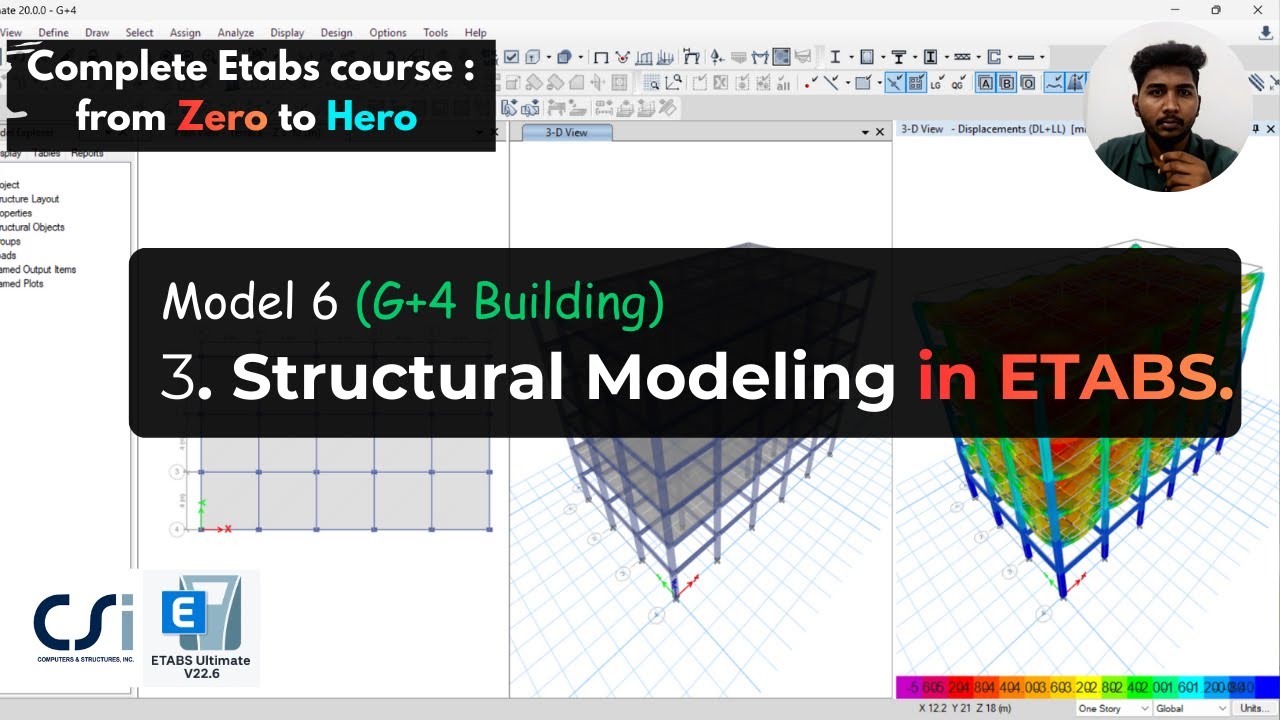Image resolution: width=1280 pixels, height=720 pixels.
Task: Toggle snap to joints and points
Action: 894,83
